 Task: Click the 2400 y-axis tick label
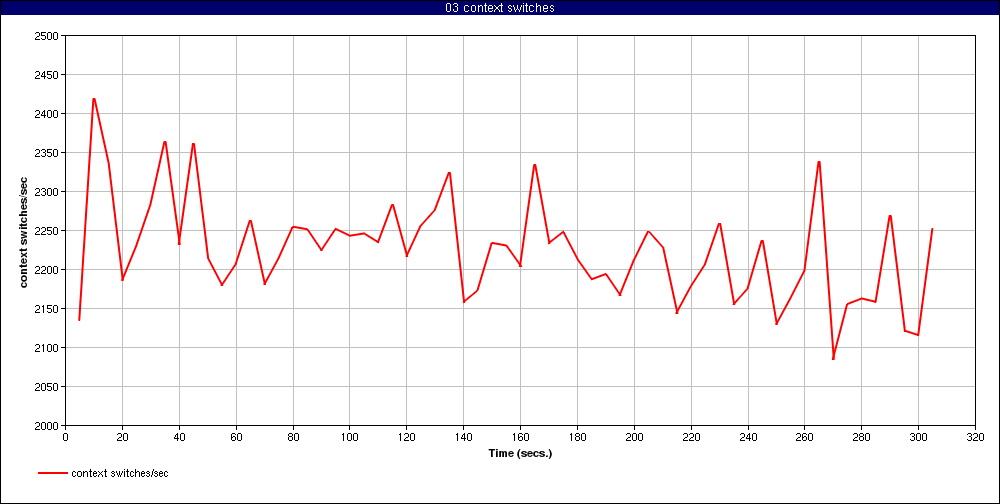click(x=48, y=114)
